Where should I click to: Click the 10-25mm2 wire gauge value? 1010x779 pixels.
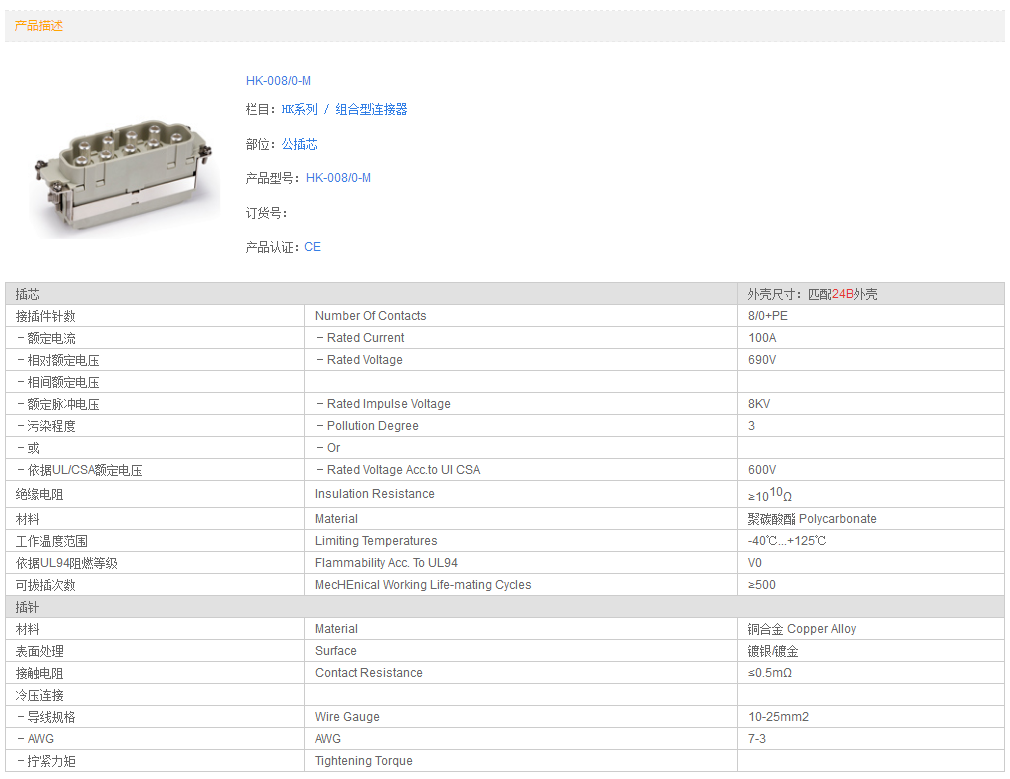[x=778, y=717]
